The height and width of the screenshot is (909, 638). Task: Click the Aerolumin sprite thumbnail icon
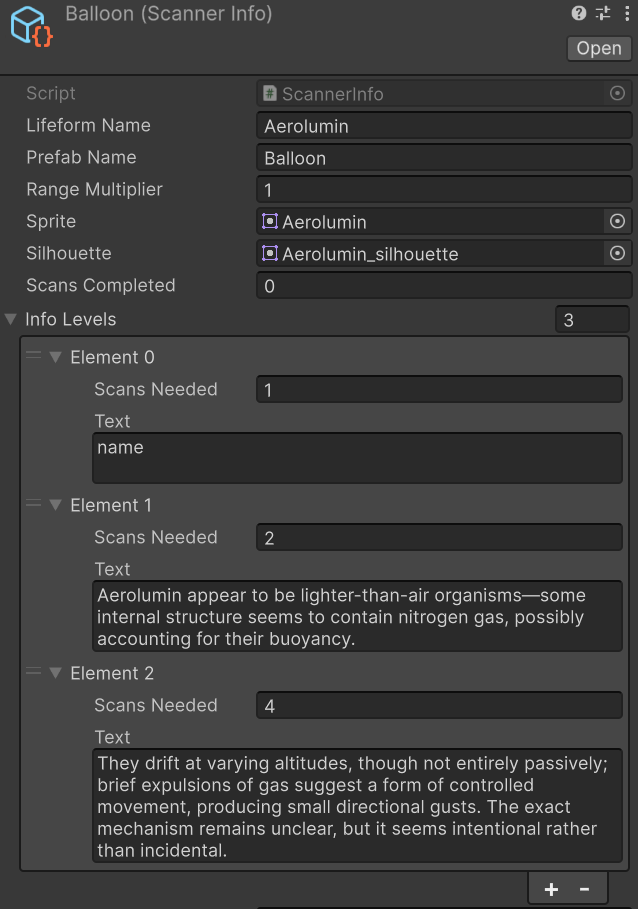pos(268,221)
